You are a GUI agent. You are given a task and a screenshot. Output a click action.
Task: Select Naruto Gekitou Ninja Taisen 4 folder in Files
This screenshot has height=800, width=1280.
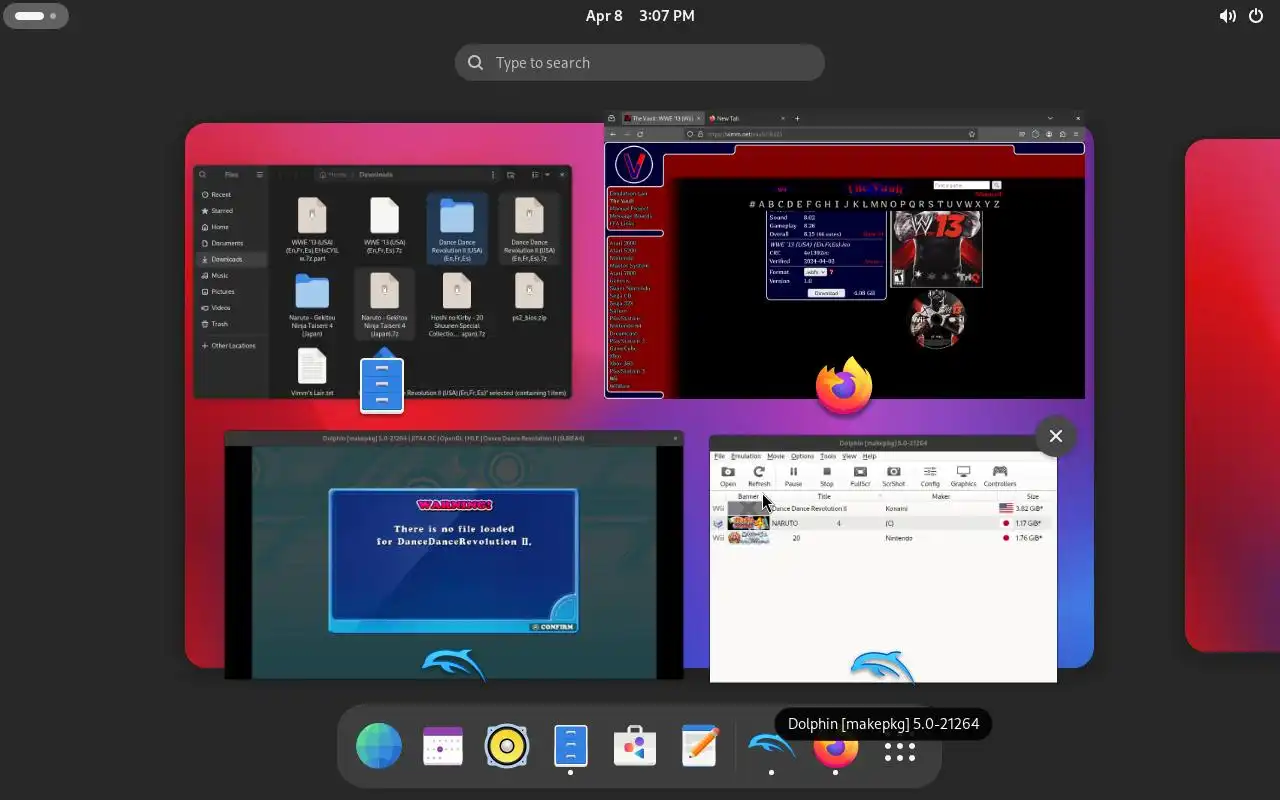pos(312,304)
